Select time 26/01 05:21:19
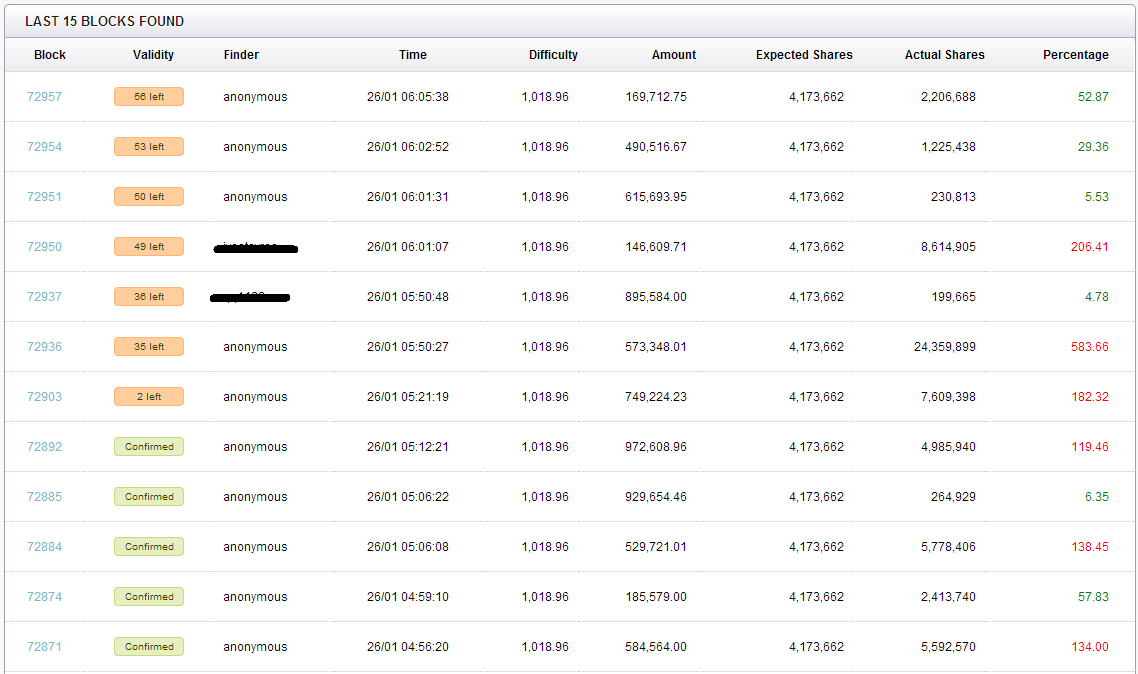This screenshot has height=674, width=1138. click(408, 397)
